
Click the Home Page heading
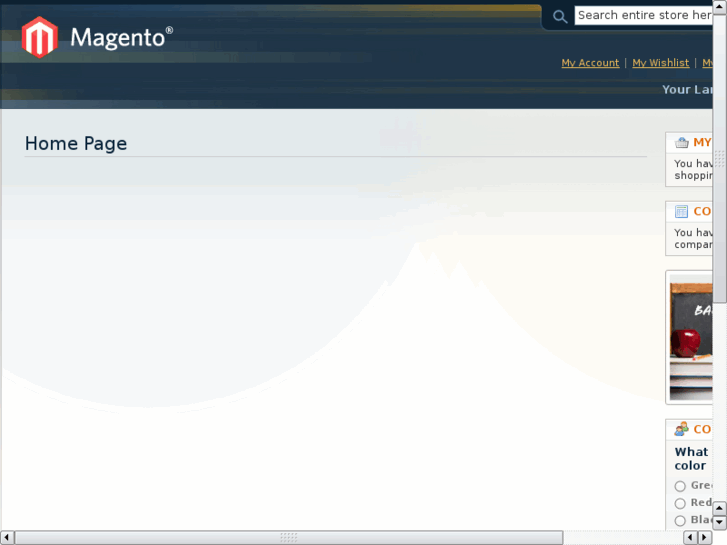76,144
